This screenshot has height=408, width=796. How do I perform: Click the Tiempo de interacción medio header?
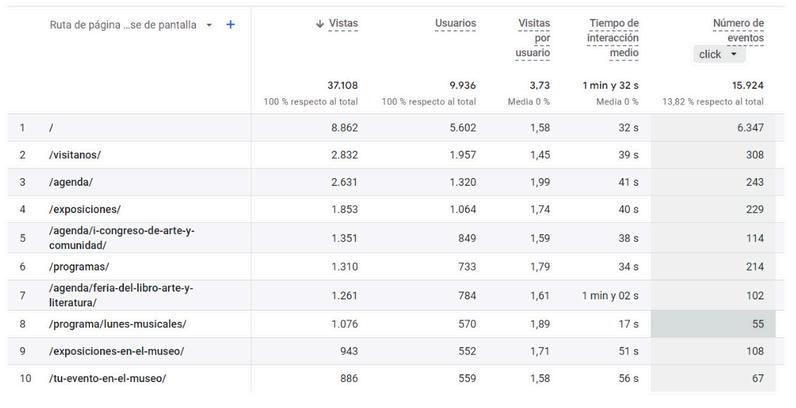click(613, 38)
